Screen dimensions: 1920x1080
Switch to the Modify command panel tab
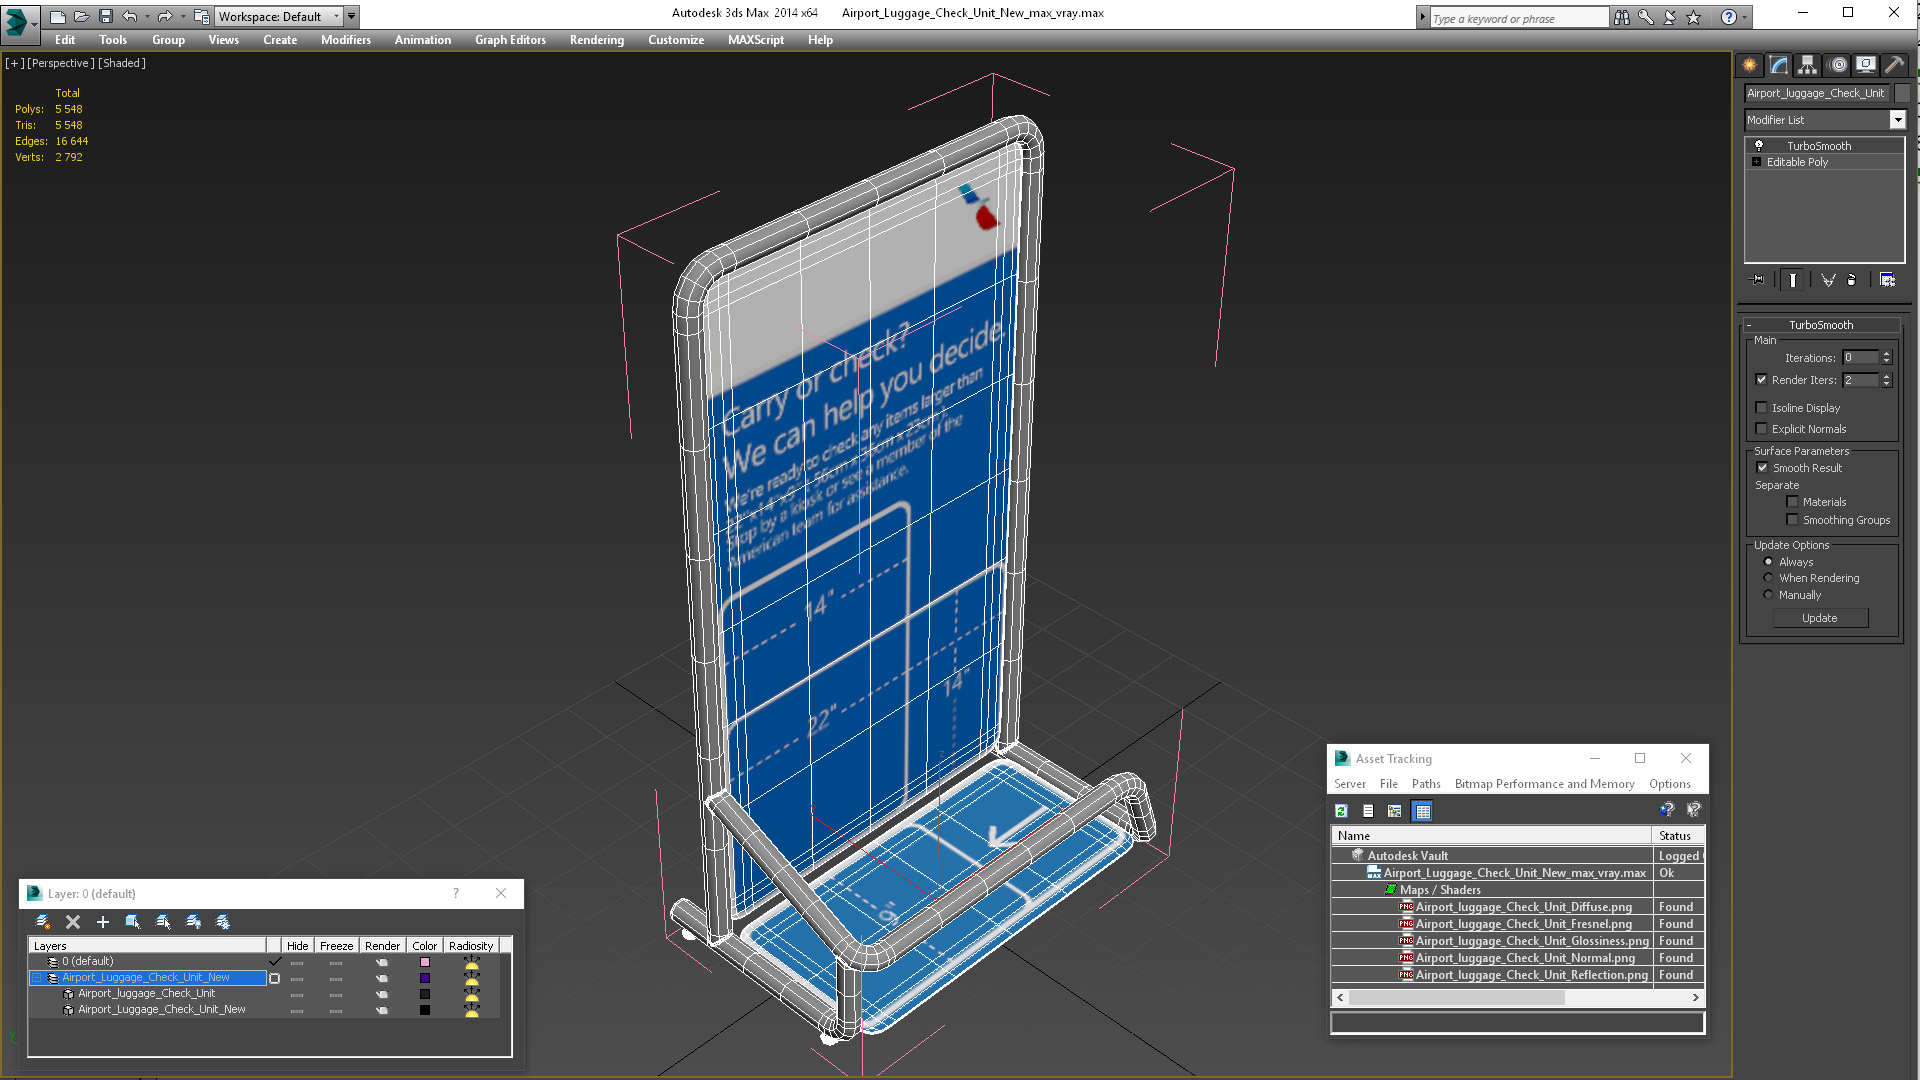(1779, 65)
